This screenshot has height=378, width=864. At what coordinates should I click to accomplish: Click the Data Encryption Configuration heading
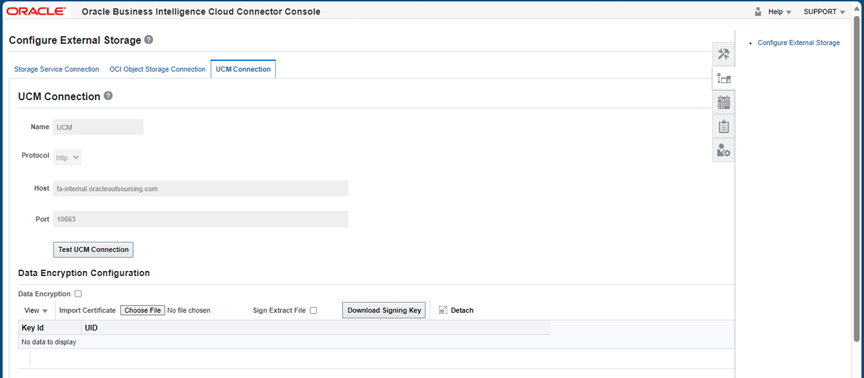[84, 273]
